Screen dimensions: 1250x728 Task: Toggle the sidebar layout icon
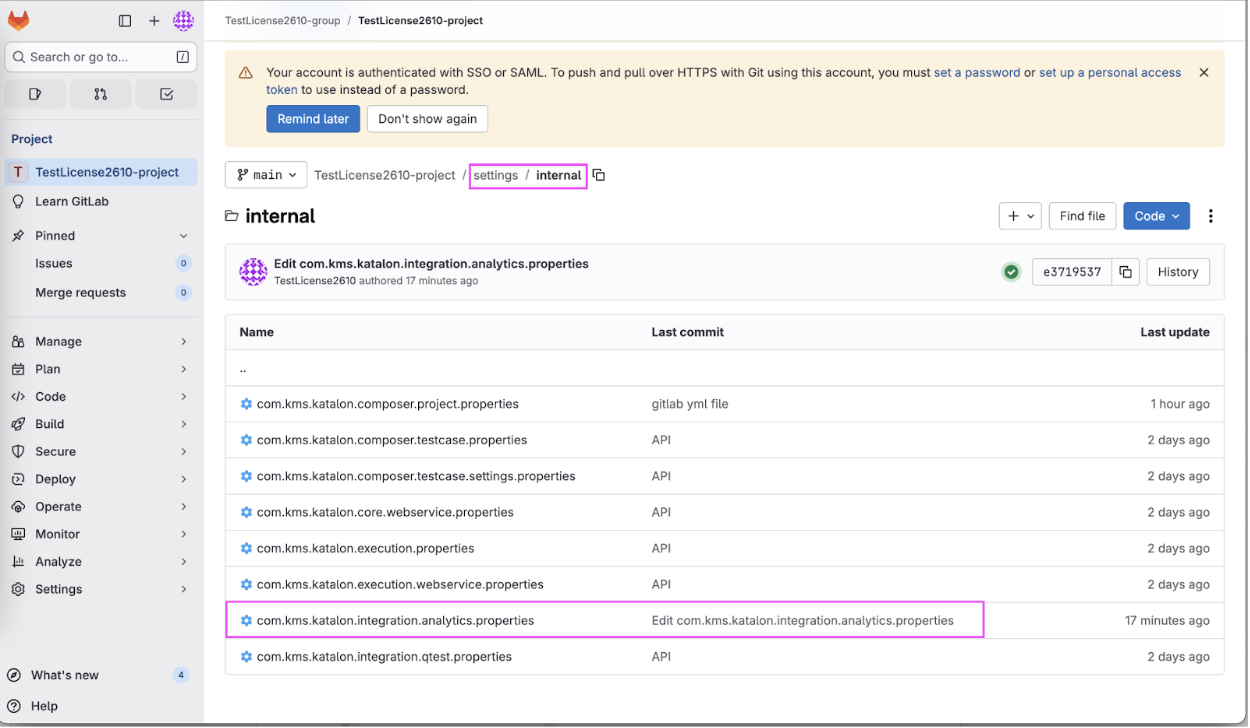pos(124,19)
